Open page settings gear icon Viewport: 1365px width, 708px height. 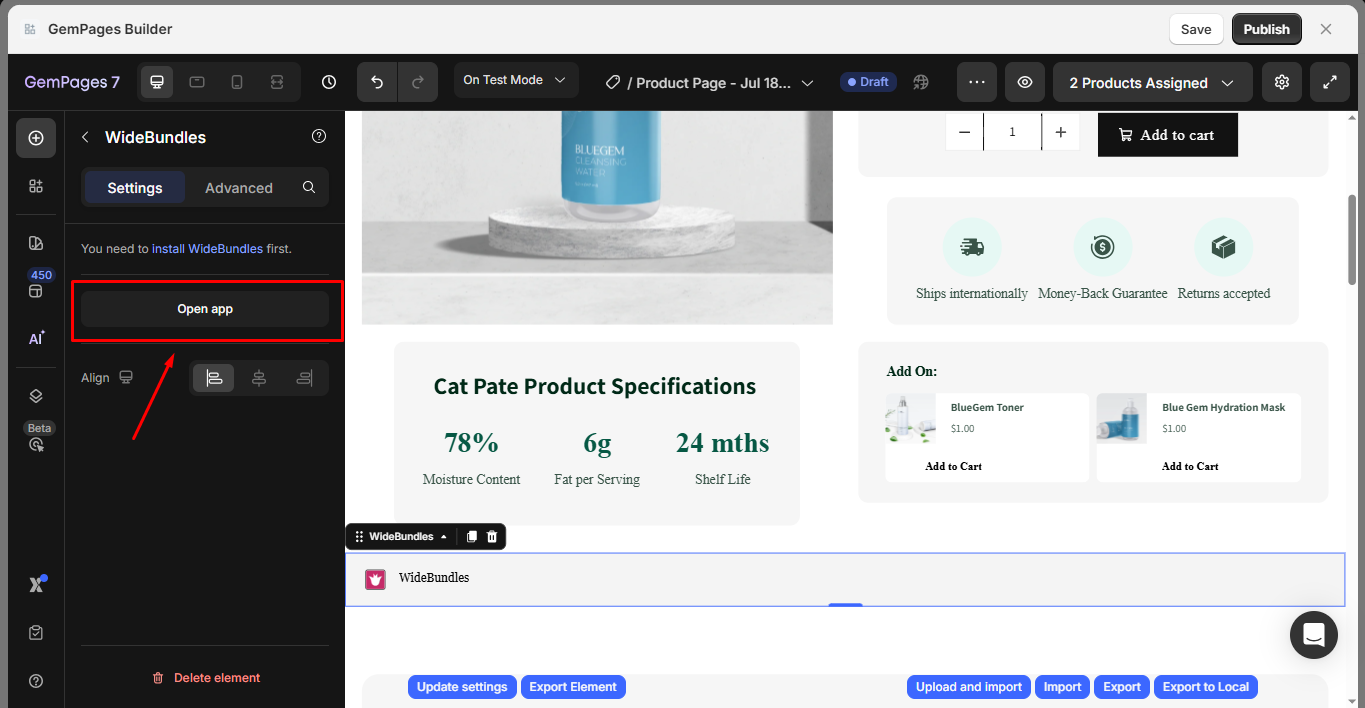click(x=1282, y=82)
